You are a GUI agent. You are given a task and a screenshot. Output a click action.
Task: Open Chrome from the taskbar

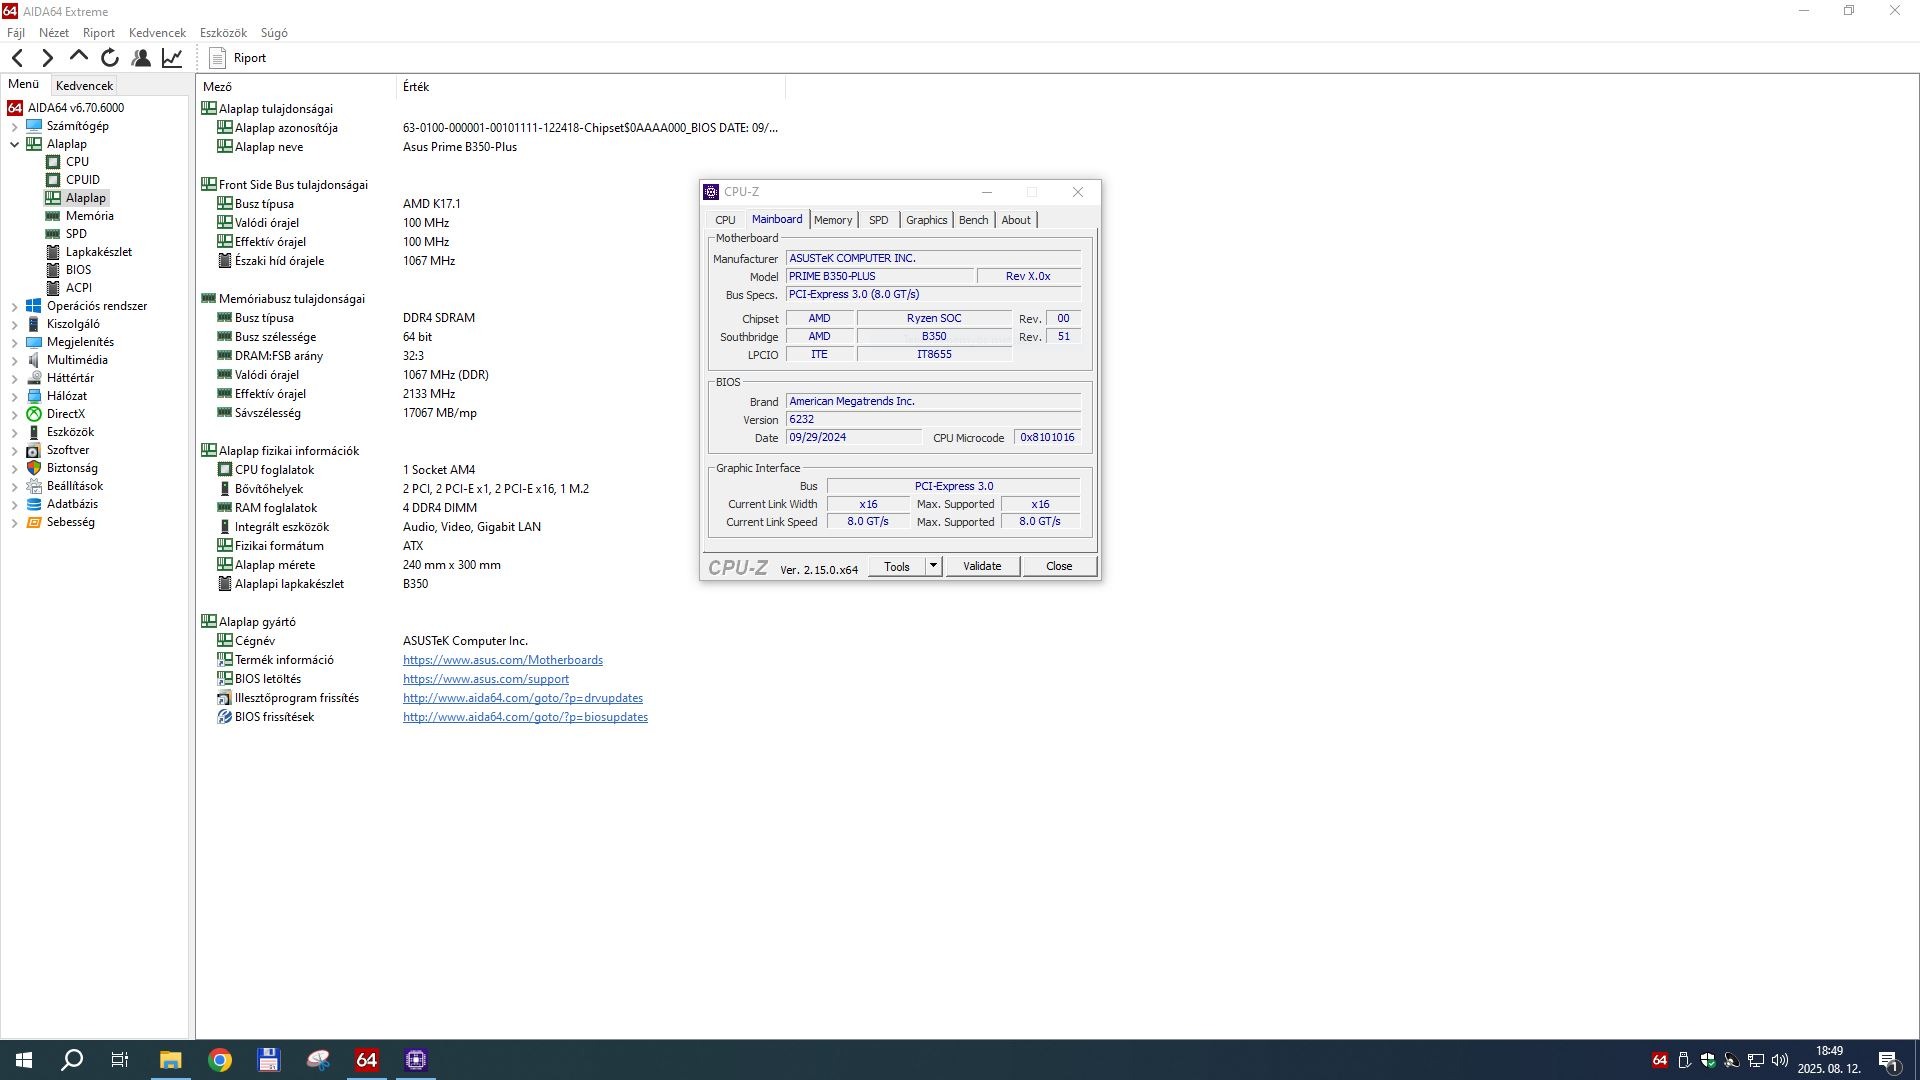pyautogui.click(x=220, y=1060)
